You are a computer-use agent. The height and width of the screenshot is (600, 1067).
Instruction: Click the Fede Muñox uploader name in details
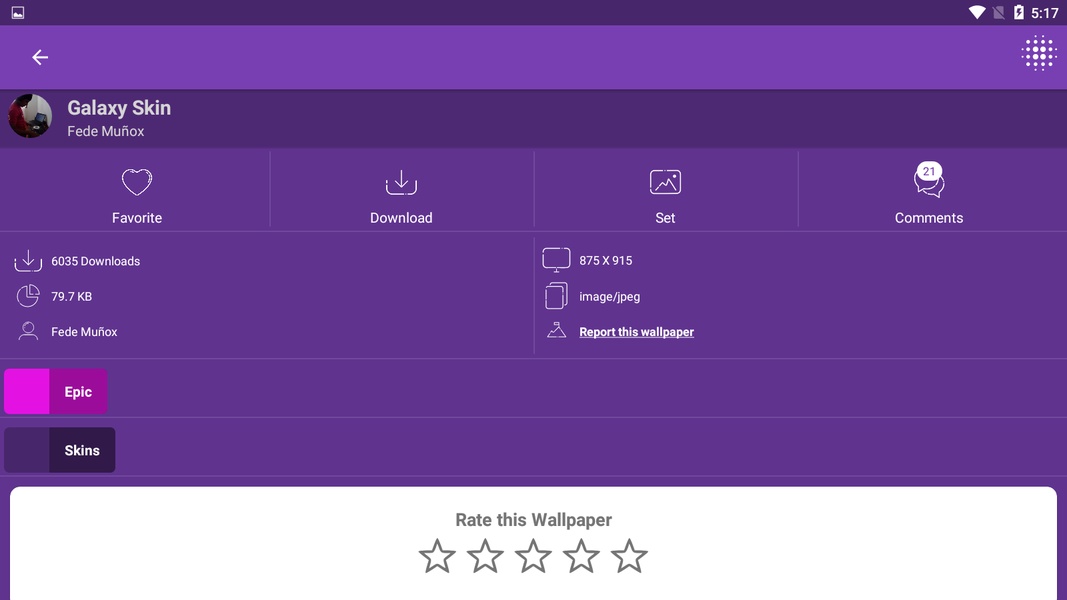point(84,332)
